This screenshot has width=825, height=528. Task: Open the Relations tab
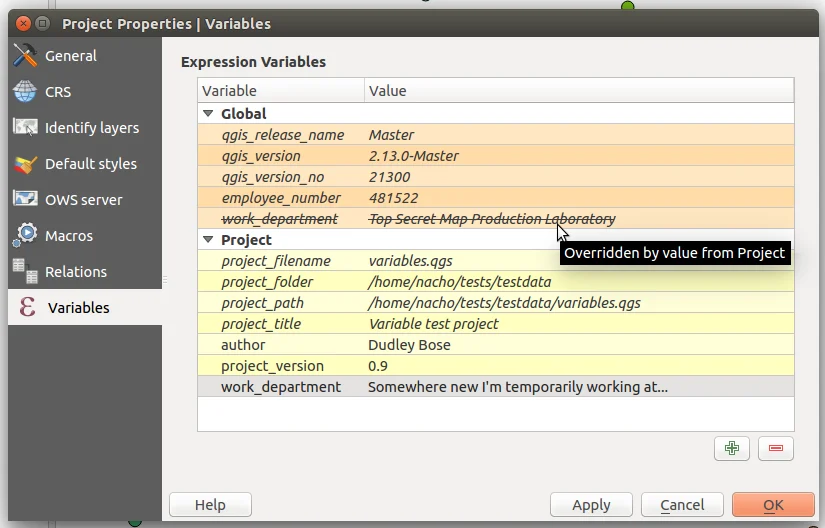[85, 272]
